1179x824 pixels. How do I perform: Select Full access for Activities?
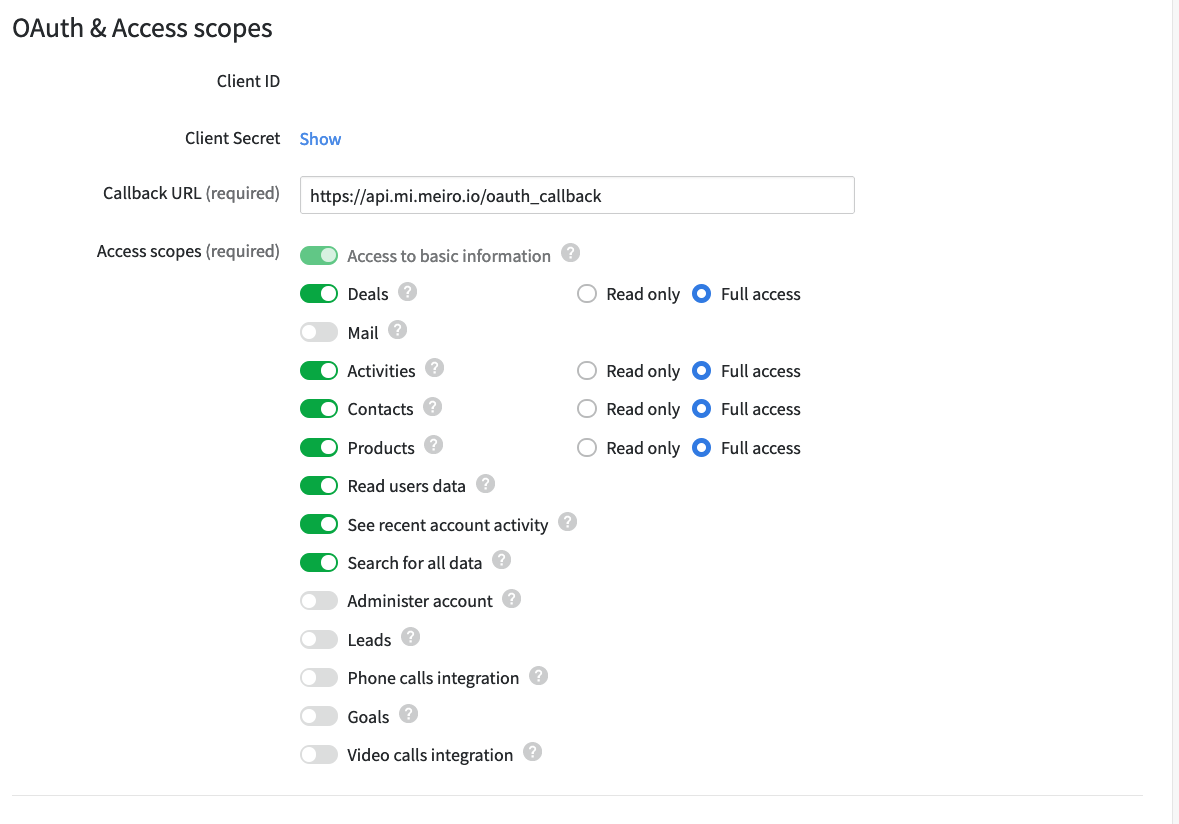(x=702, y=371)
